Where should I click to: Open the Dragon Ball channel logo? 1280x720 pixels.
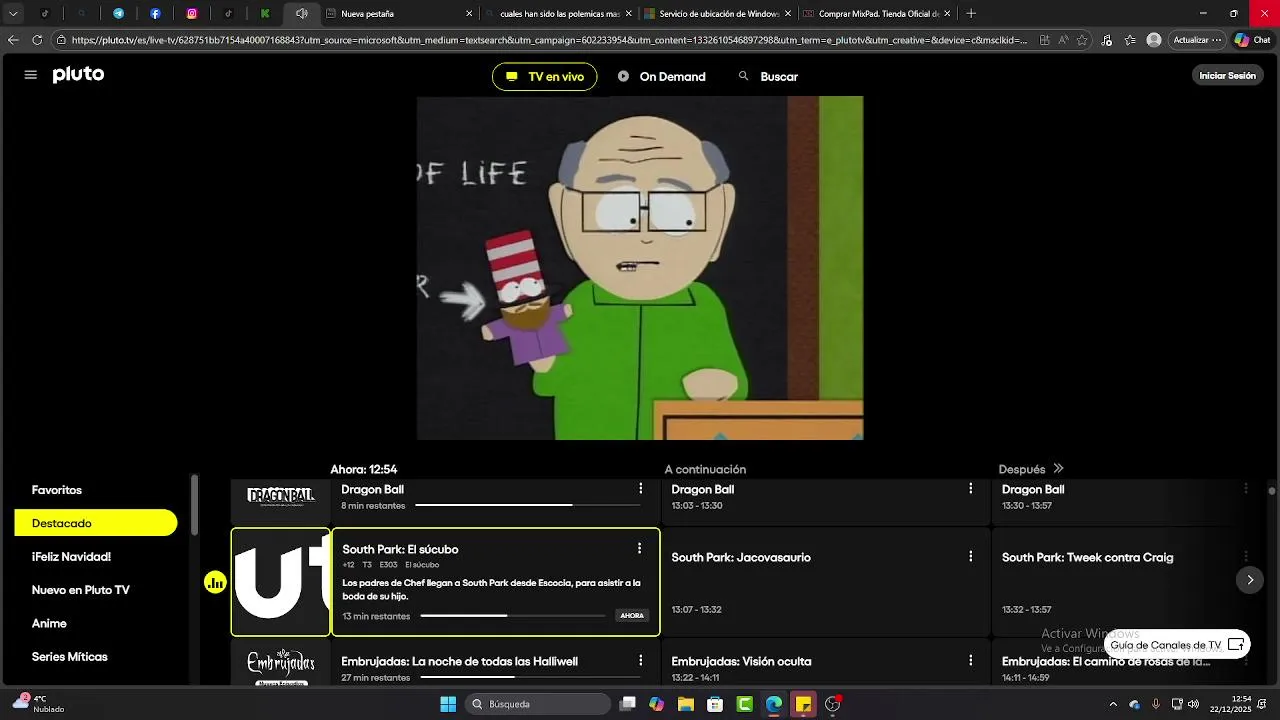pos(281,496)
